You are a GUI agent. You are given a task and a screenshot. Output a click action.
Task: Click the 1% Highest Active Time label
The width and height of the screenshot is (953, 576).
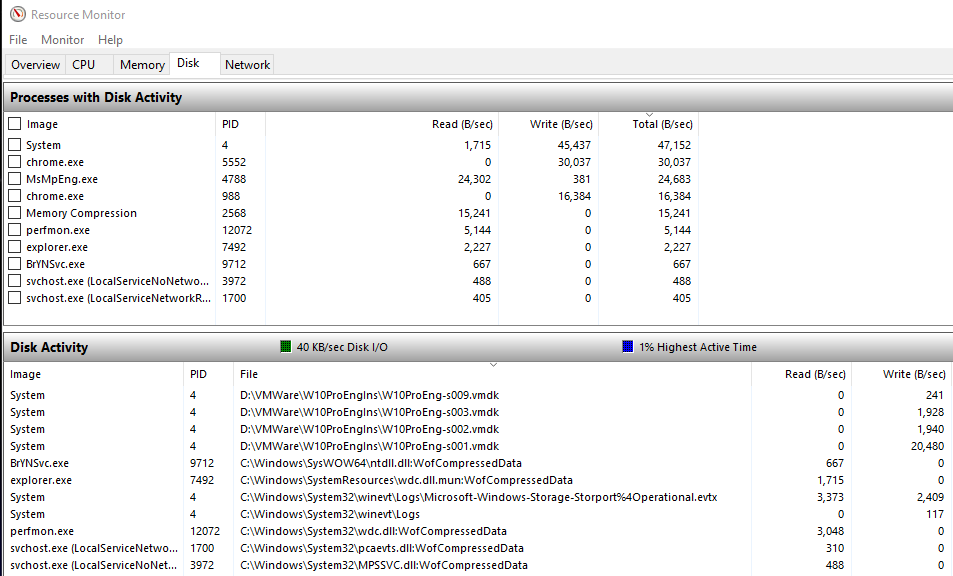(698, 347)
